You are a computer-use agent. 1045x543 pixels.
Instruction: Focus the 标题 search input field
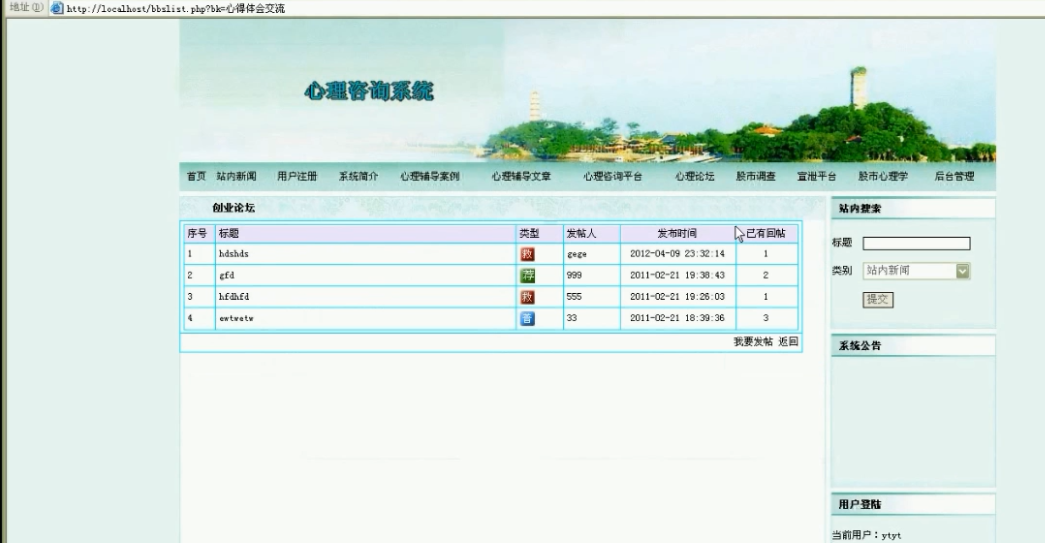pyautogui.click(x=916, y=243)
